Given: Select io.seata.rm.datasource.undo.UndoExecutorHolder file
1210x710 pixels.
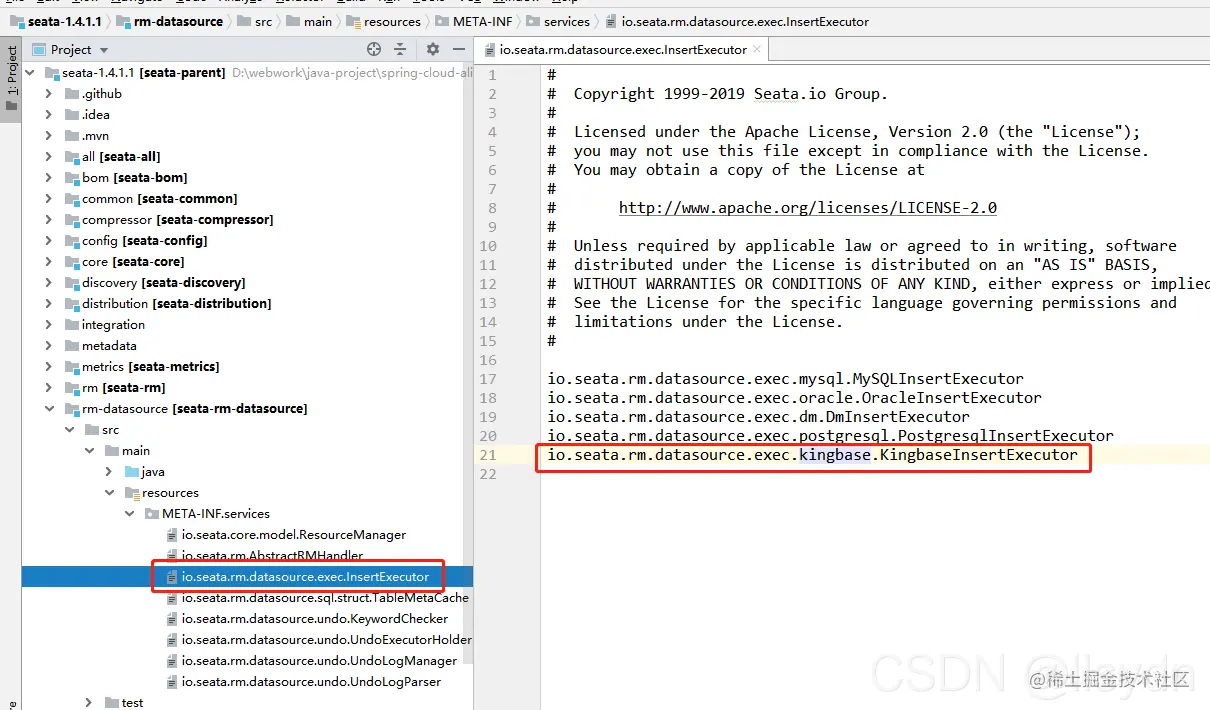Looking at the screenshot, I should click(x=247, y=640).
